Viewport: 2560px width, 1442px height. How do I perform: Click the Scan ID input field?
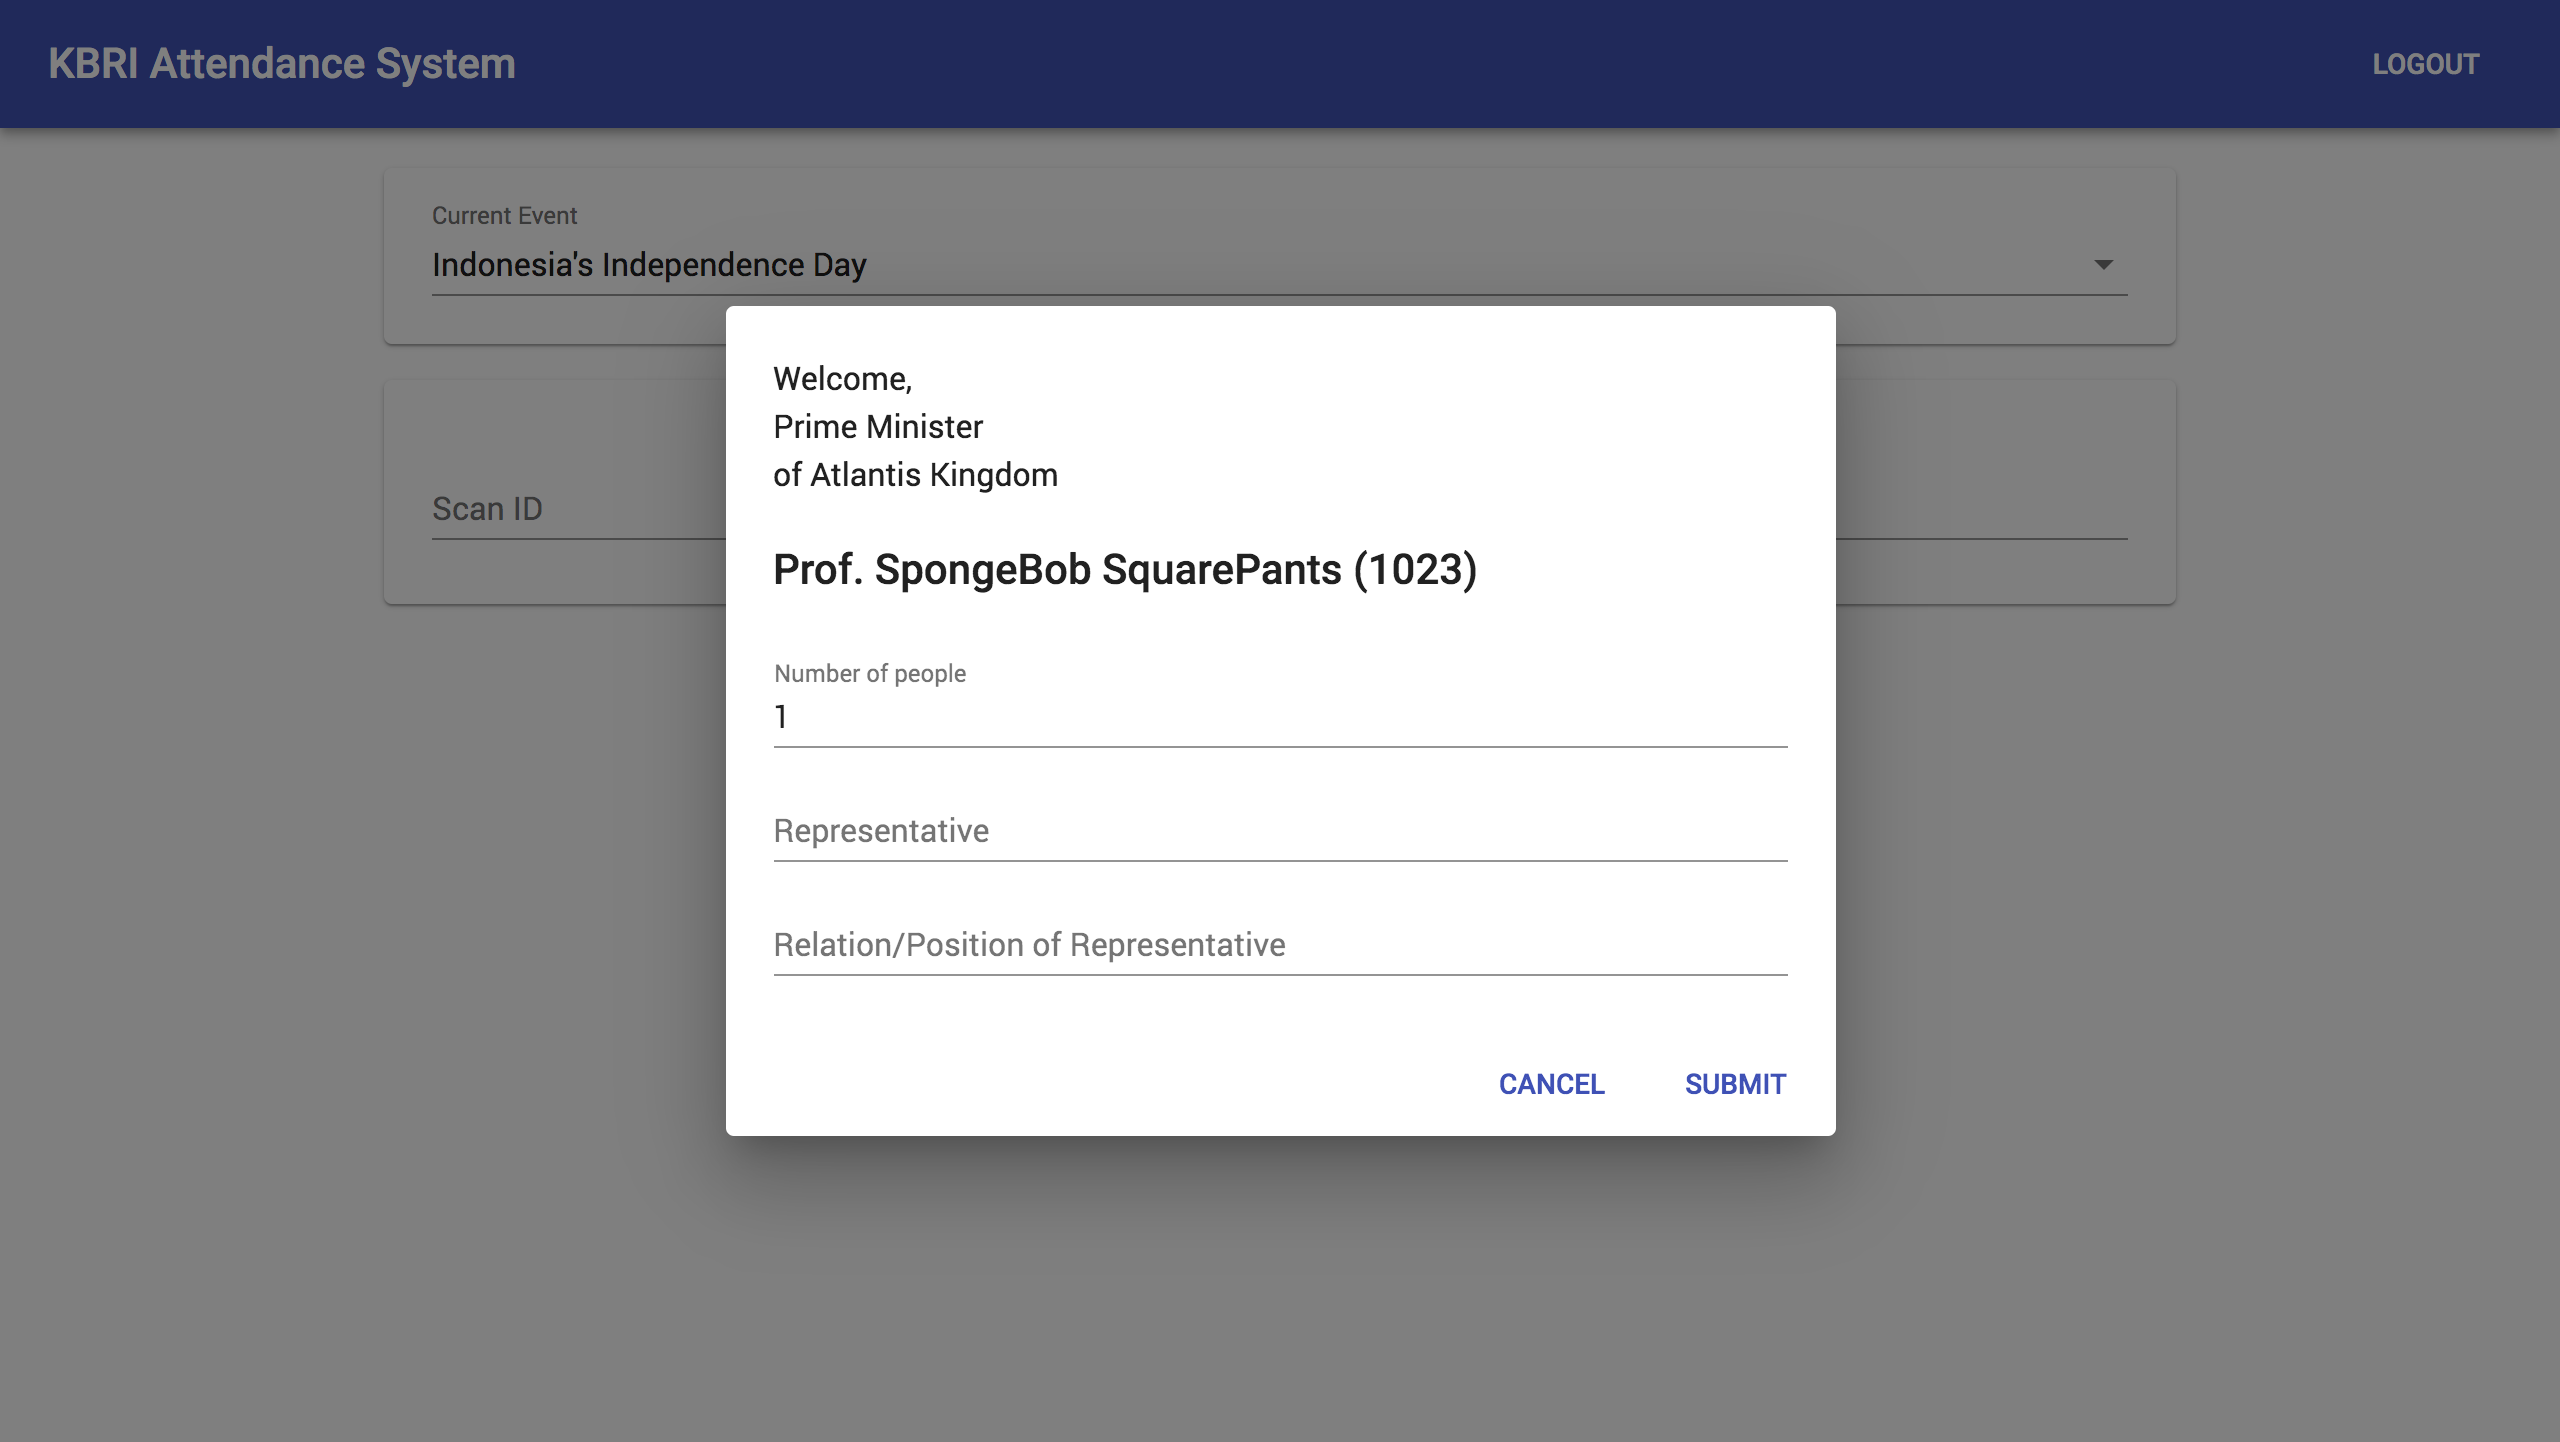[x=578, y=509]
